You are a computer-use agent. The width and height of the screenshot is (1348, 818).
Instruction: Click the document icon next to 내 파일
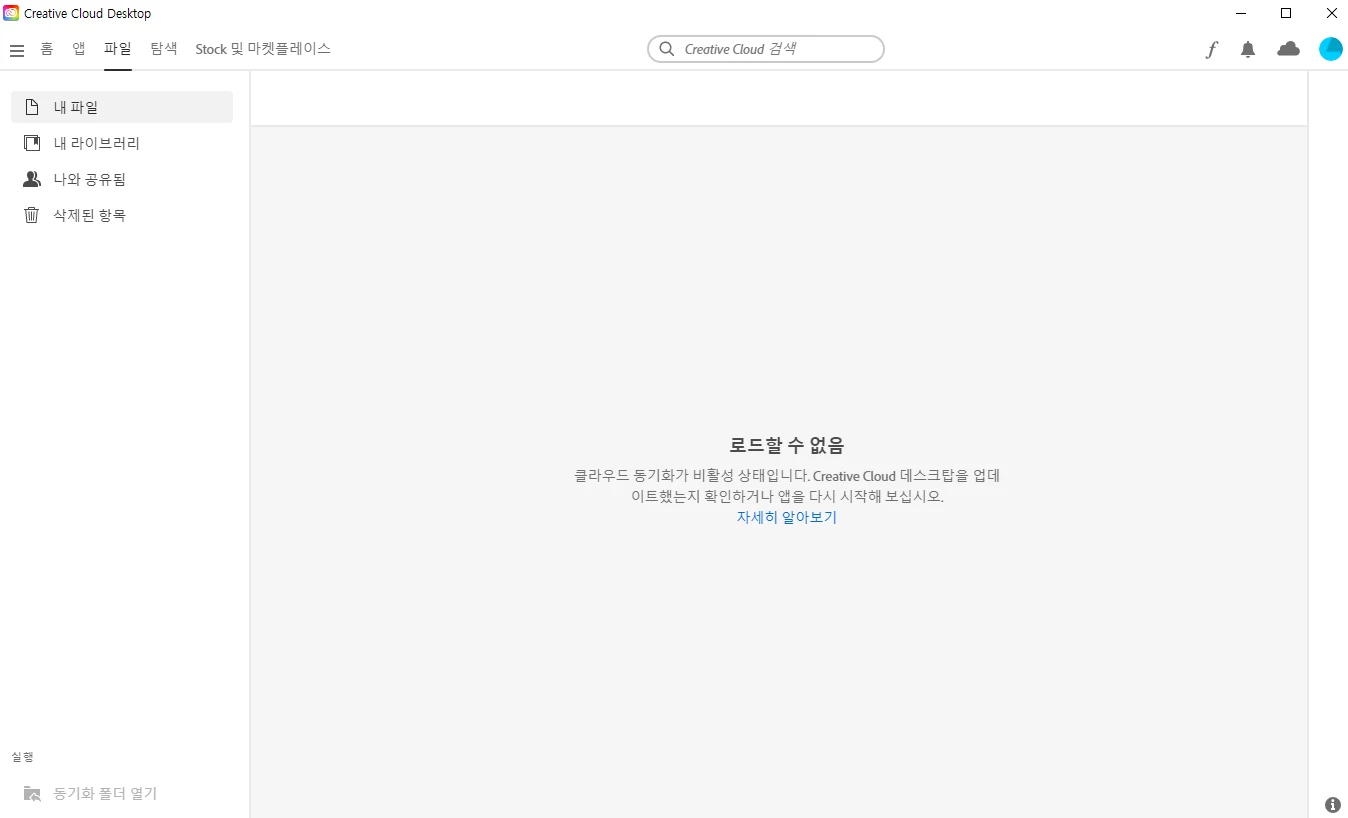pos(32,107)
